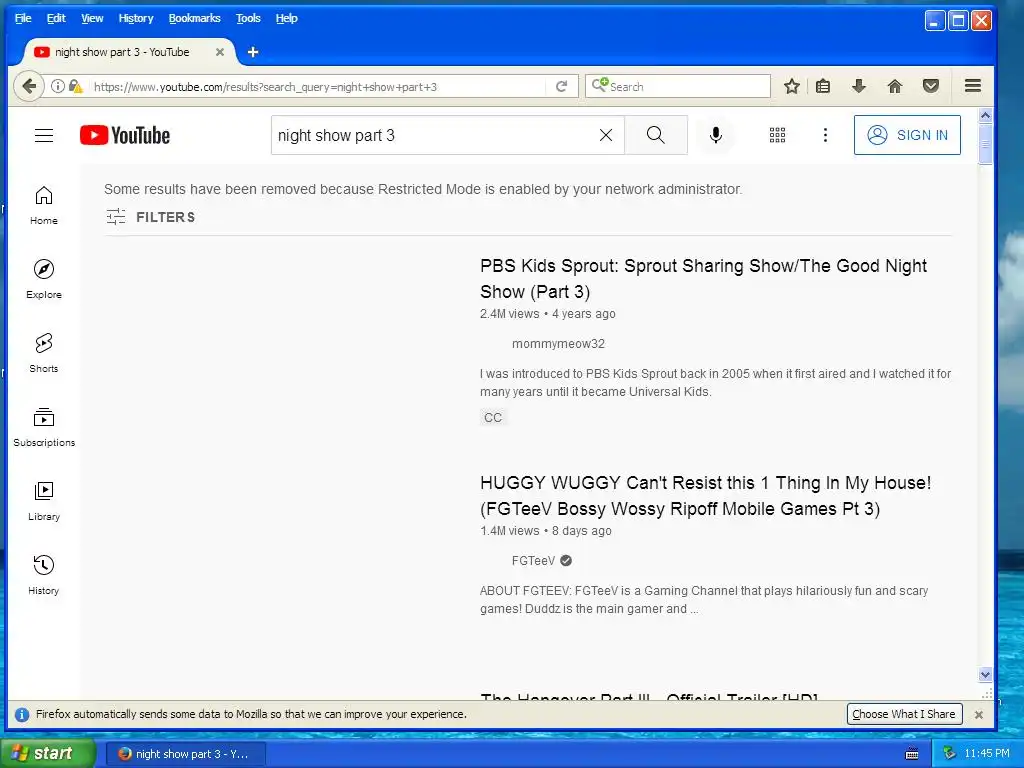
Task: Click the Firefox URL address bar
Action: [317, 86]
